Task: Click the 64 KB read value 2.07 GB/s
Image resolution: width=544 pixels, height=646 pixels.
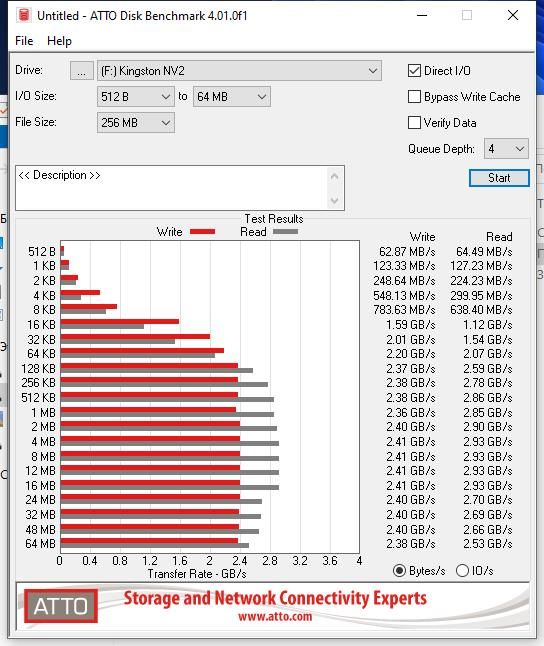Action: [488, 354]
